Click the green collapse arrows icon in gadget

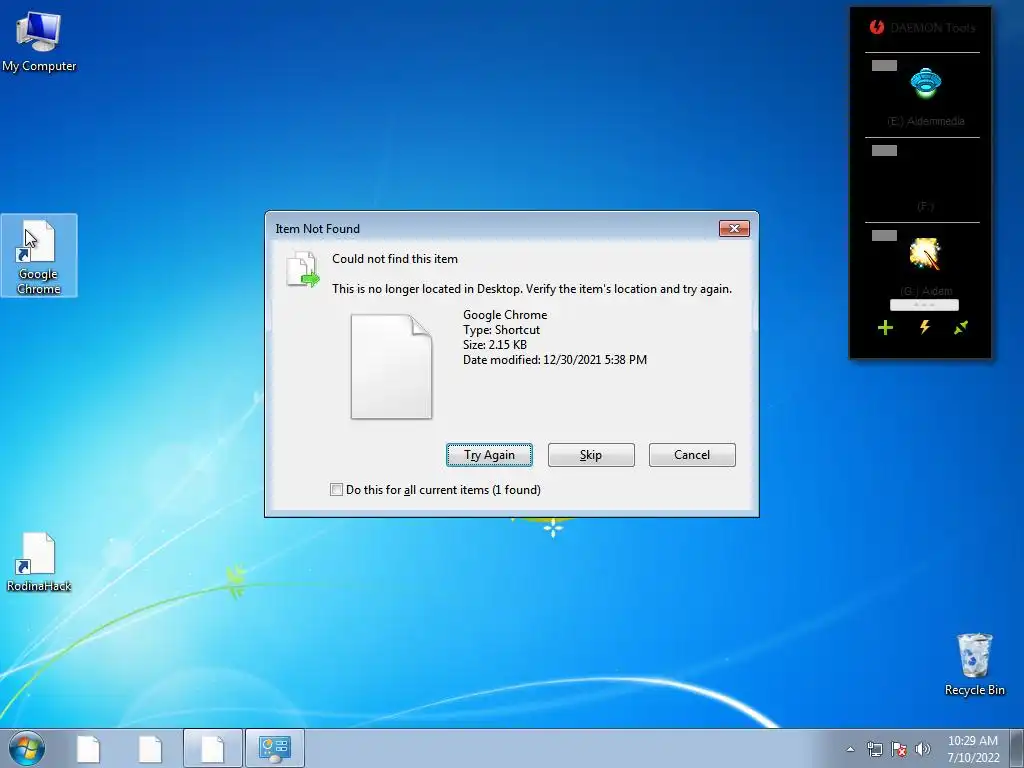[x=961, y=327]
